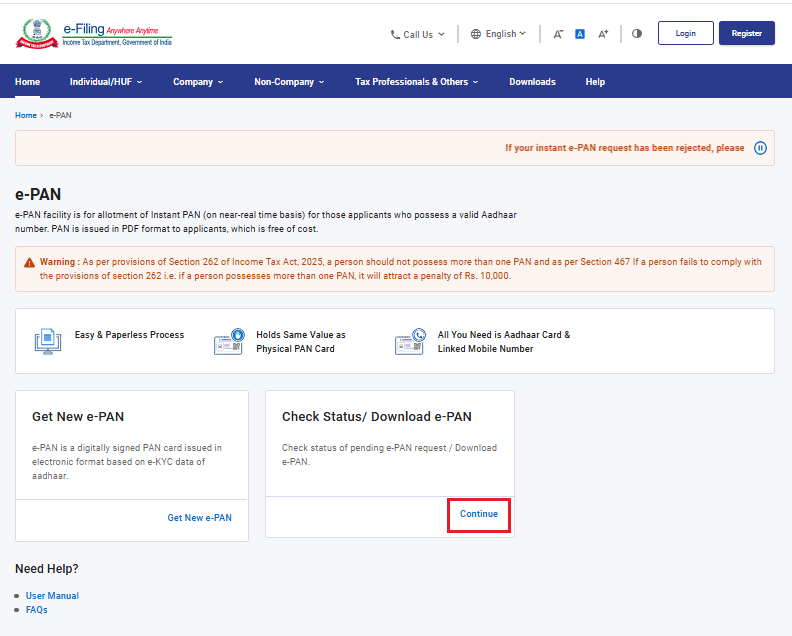Click the e-Filing Income Tax Department logo
Image resolution: width=792 pixels, height=636 pixels.
click(x=94, y=33)
